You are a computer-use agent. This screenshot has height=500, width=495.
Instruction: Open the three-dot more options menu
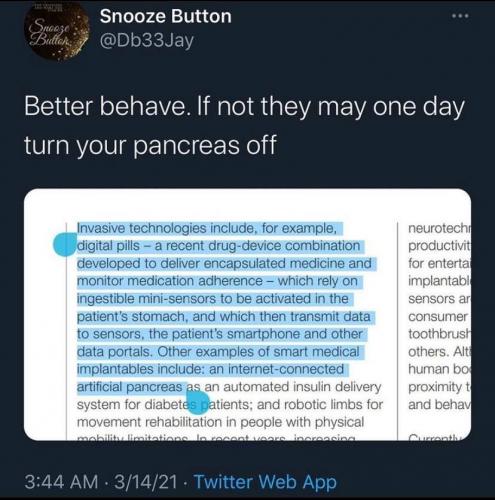(460, 16)
